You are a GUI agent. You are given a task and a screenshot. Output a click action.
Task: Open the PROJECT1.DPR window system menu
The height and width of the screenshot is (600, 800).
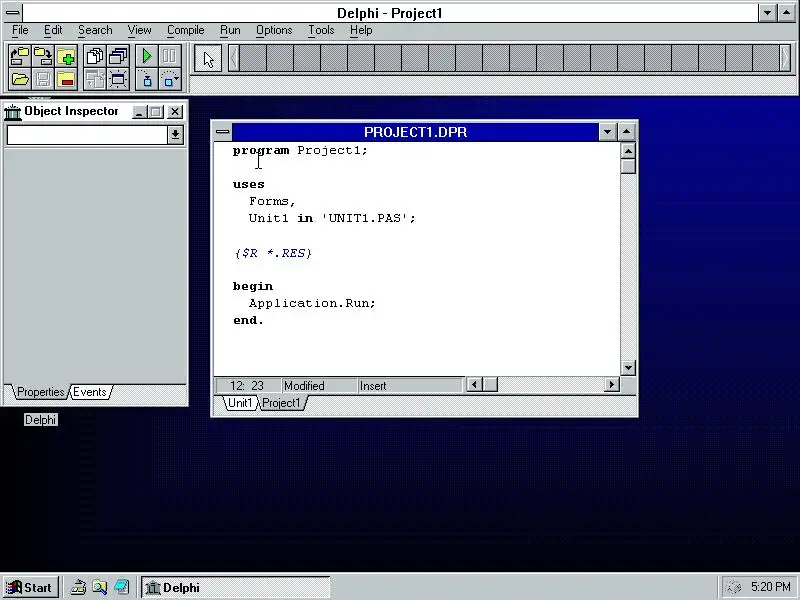point(222,132)
